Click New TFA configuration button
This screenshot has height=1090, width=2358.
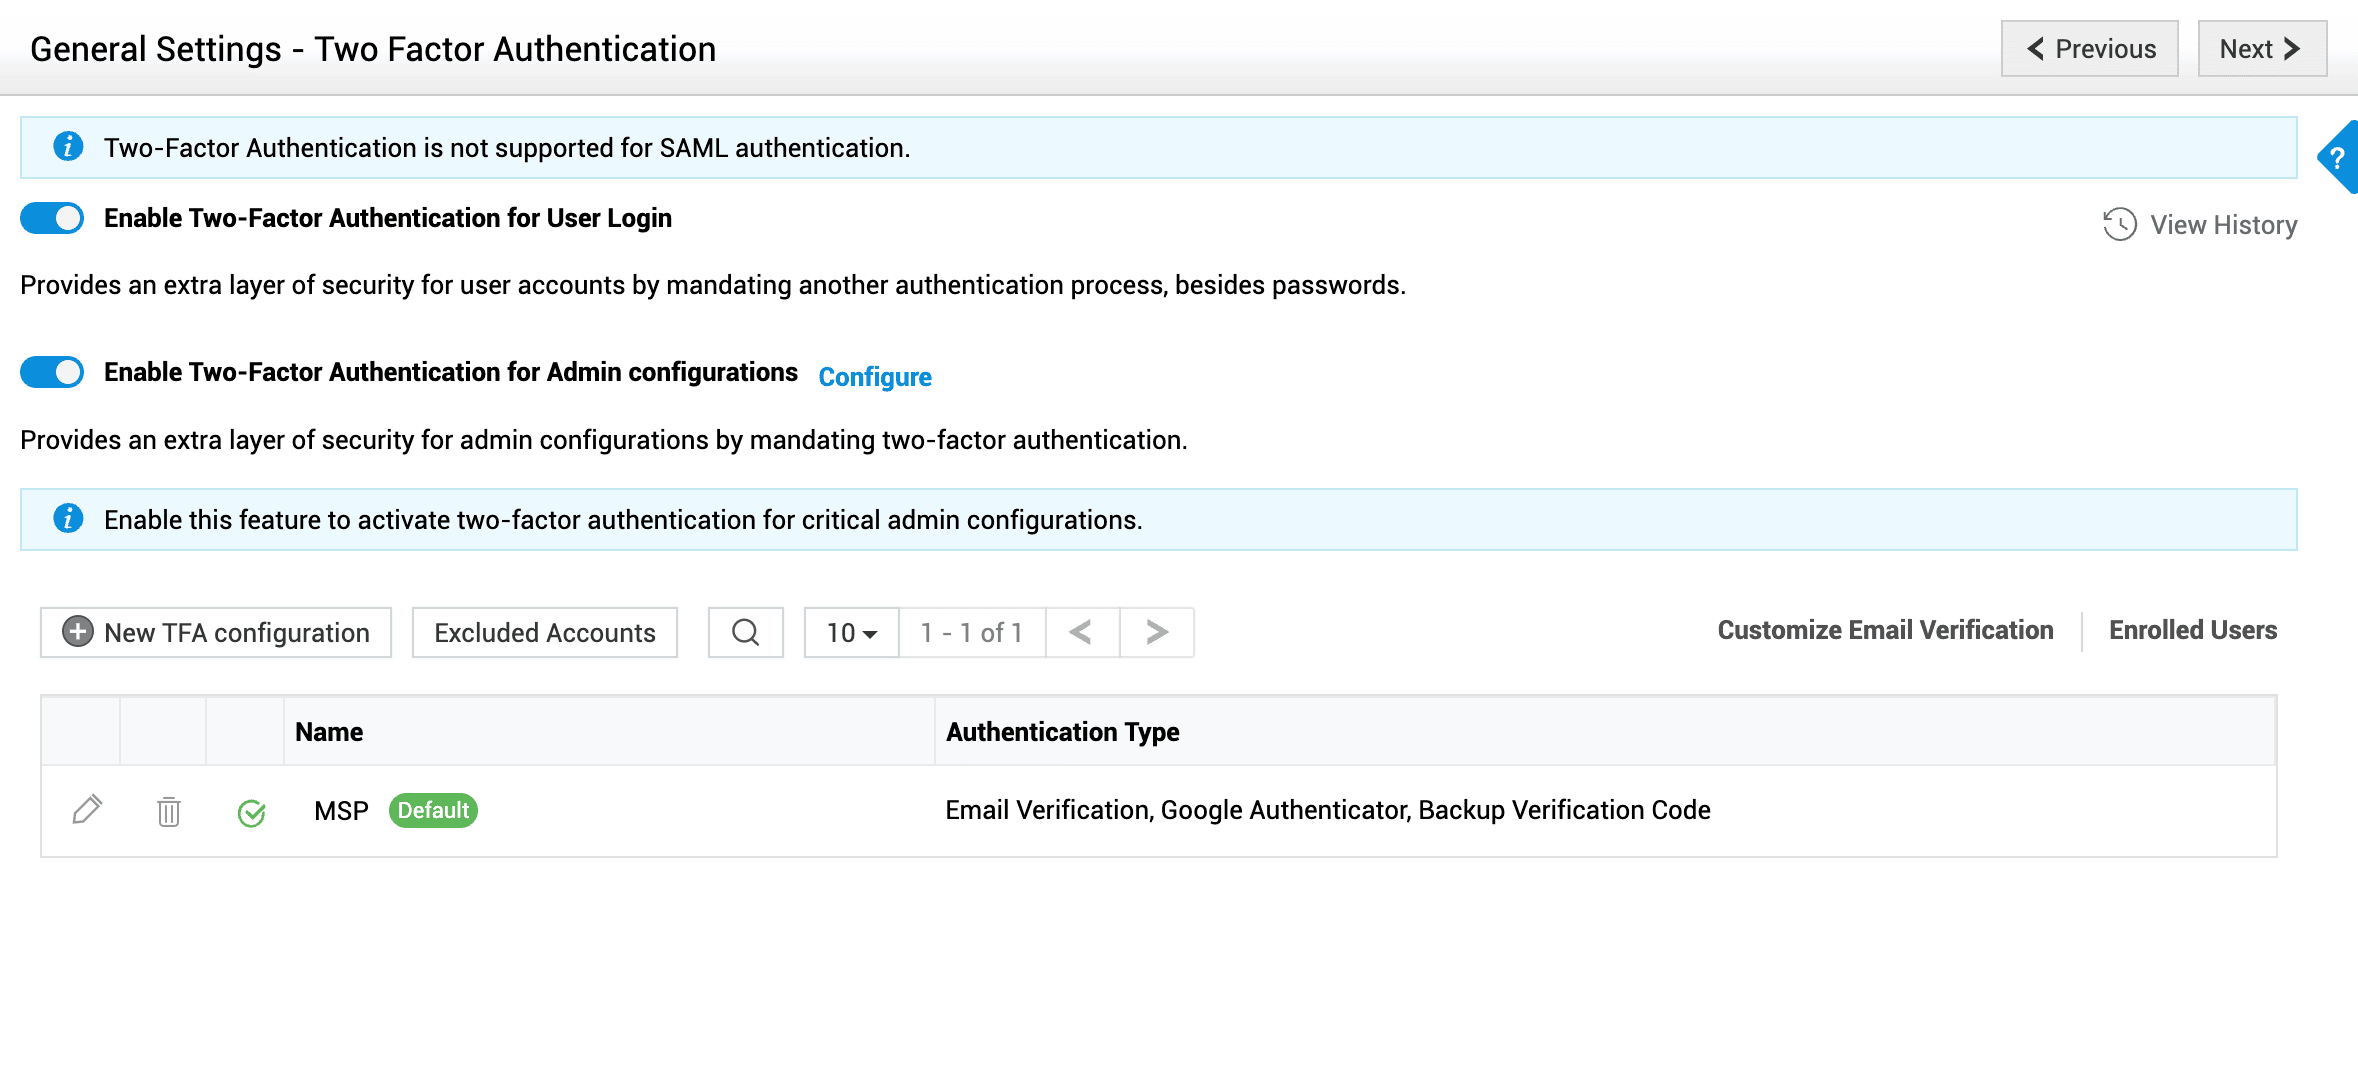(216, 632)
